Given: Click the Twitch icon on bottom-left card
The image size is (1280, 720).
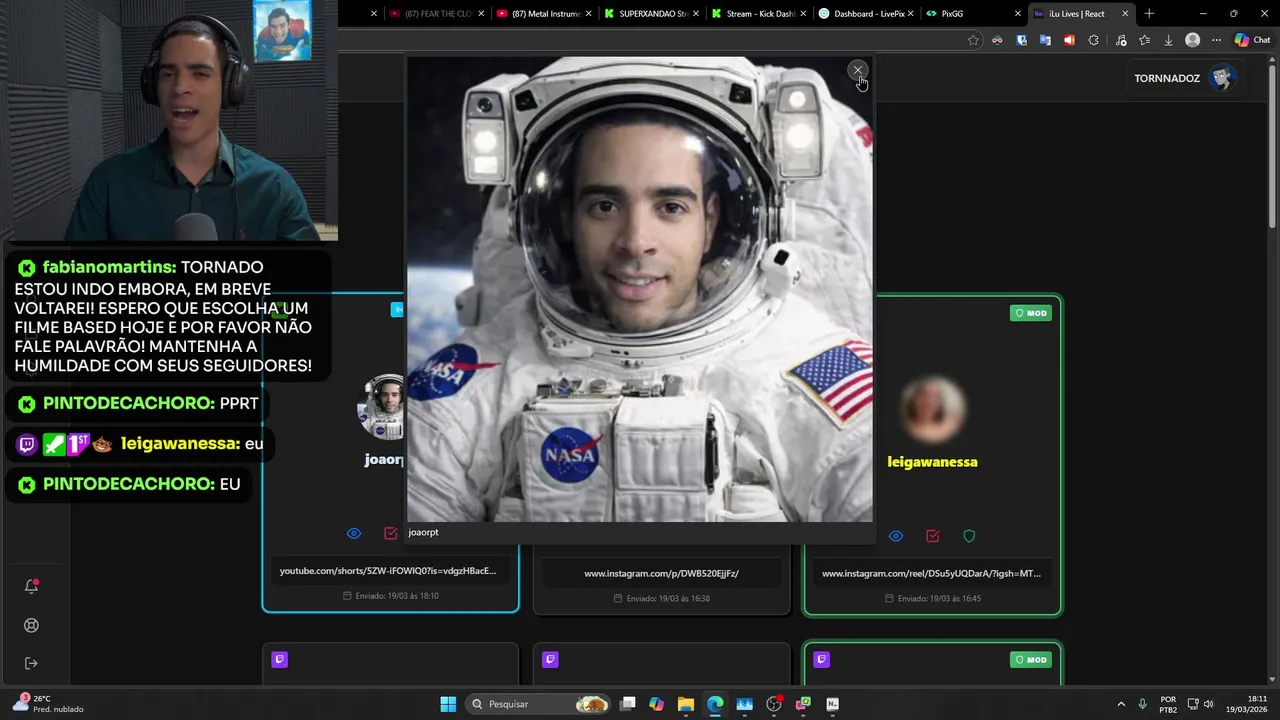Looking at the screenshot, I should (x=280, y=660).
